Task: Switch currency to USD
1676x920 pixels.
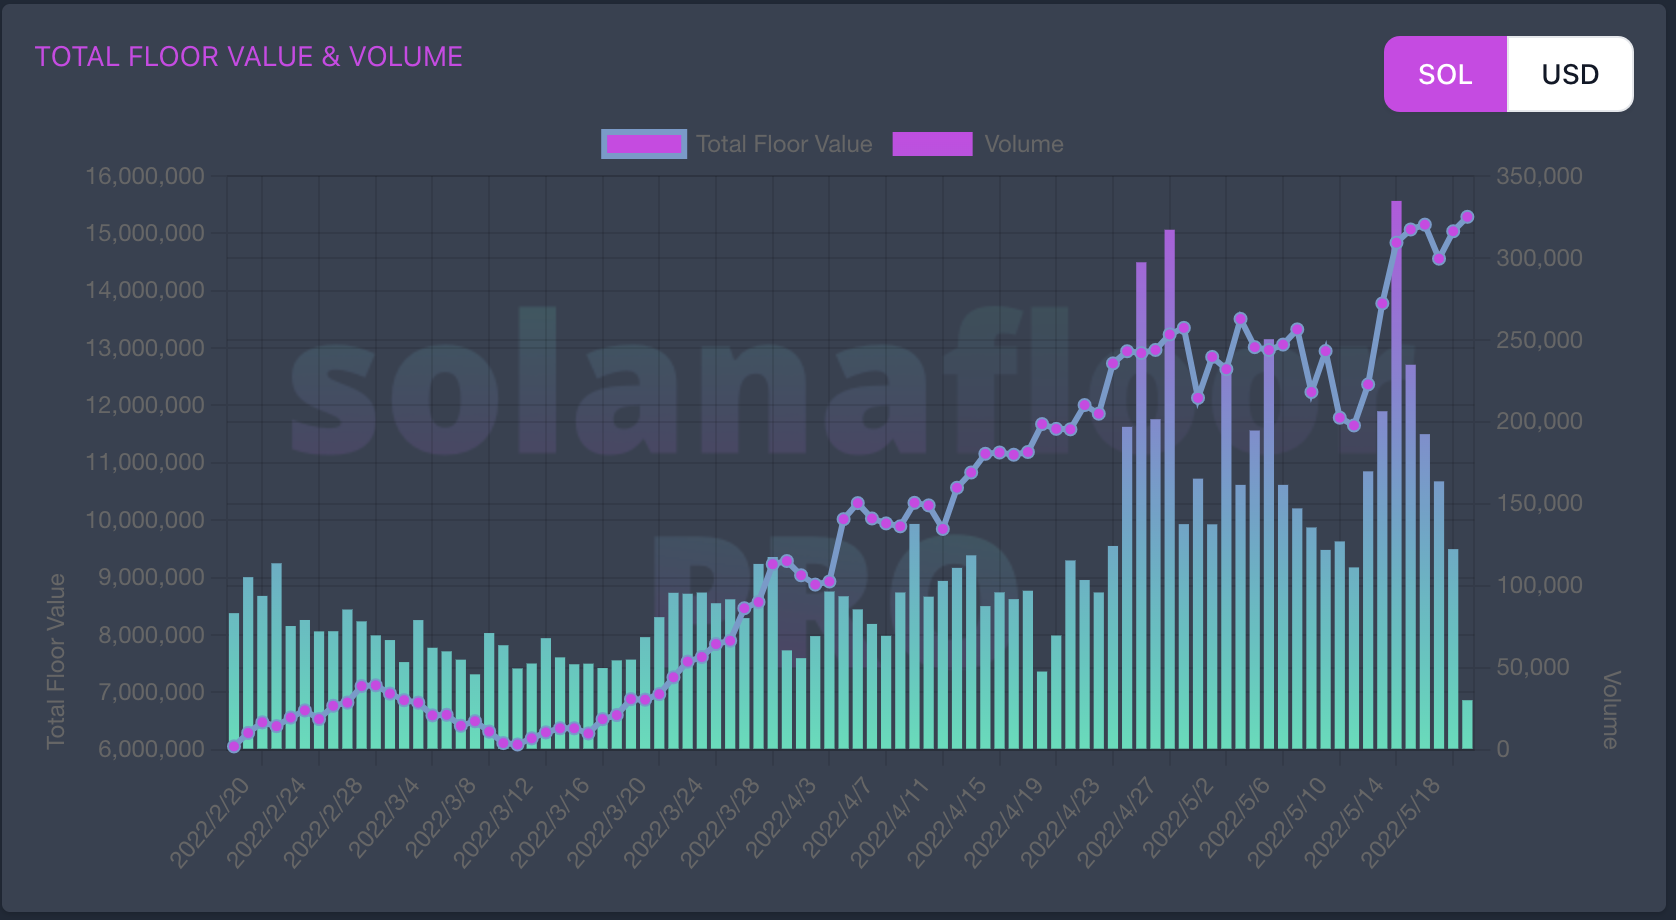Action: pos(1570,74)
